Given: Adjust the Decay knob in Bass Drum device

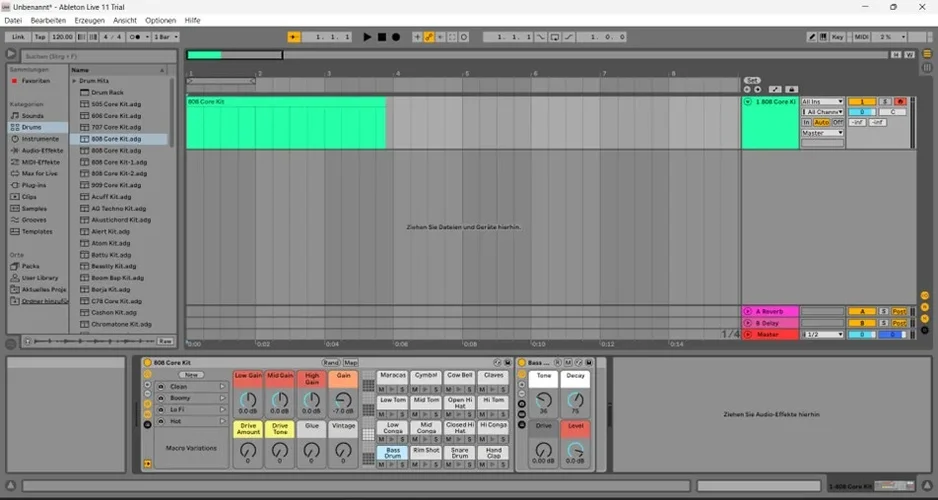Looking at the screenshot, I should click(575, 400).
